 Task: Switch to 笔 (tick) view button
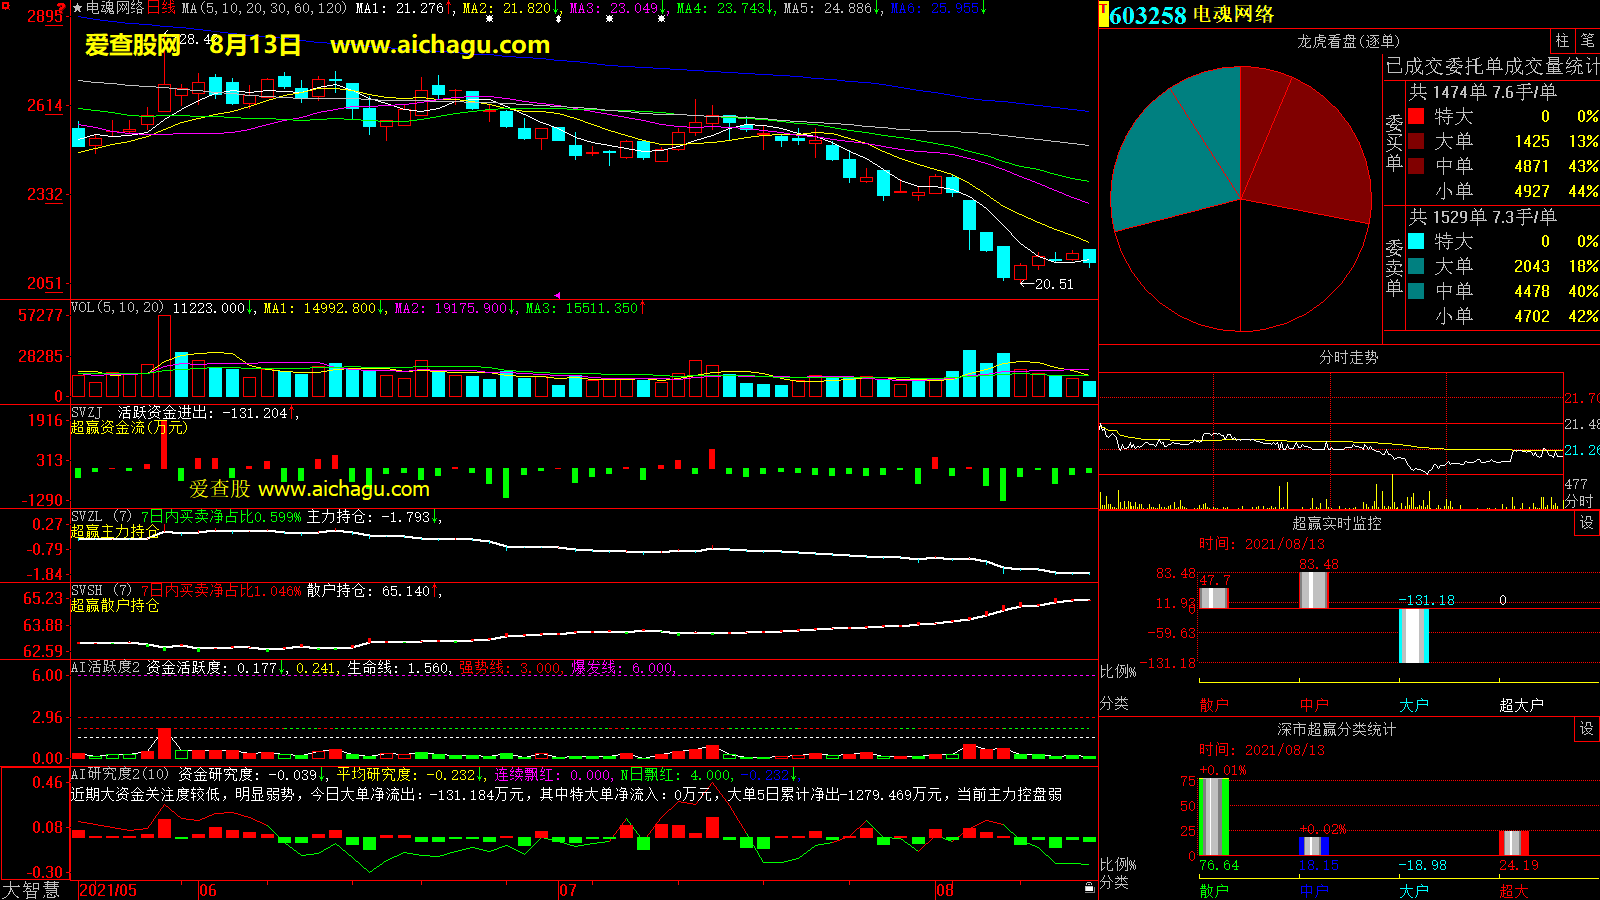(x=1588, y=41)
